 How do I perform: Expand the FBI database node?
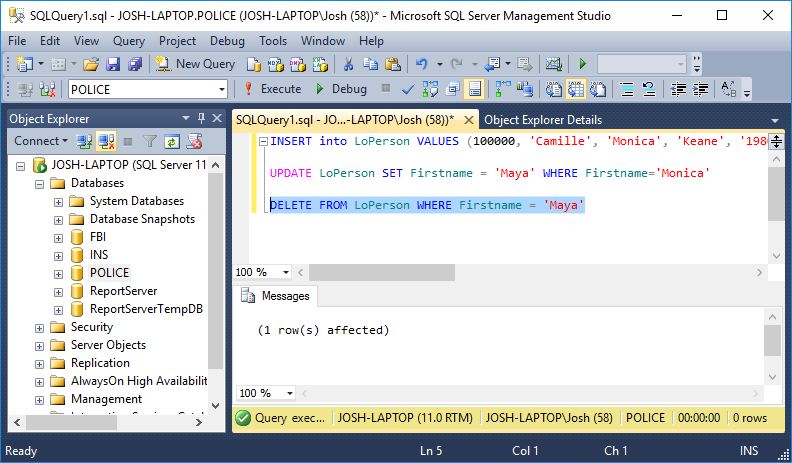[59, 238]
